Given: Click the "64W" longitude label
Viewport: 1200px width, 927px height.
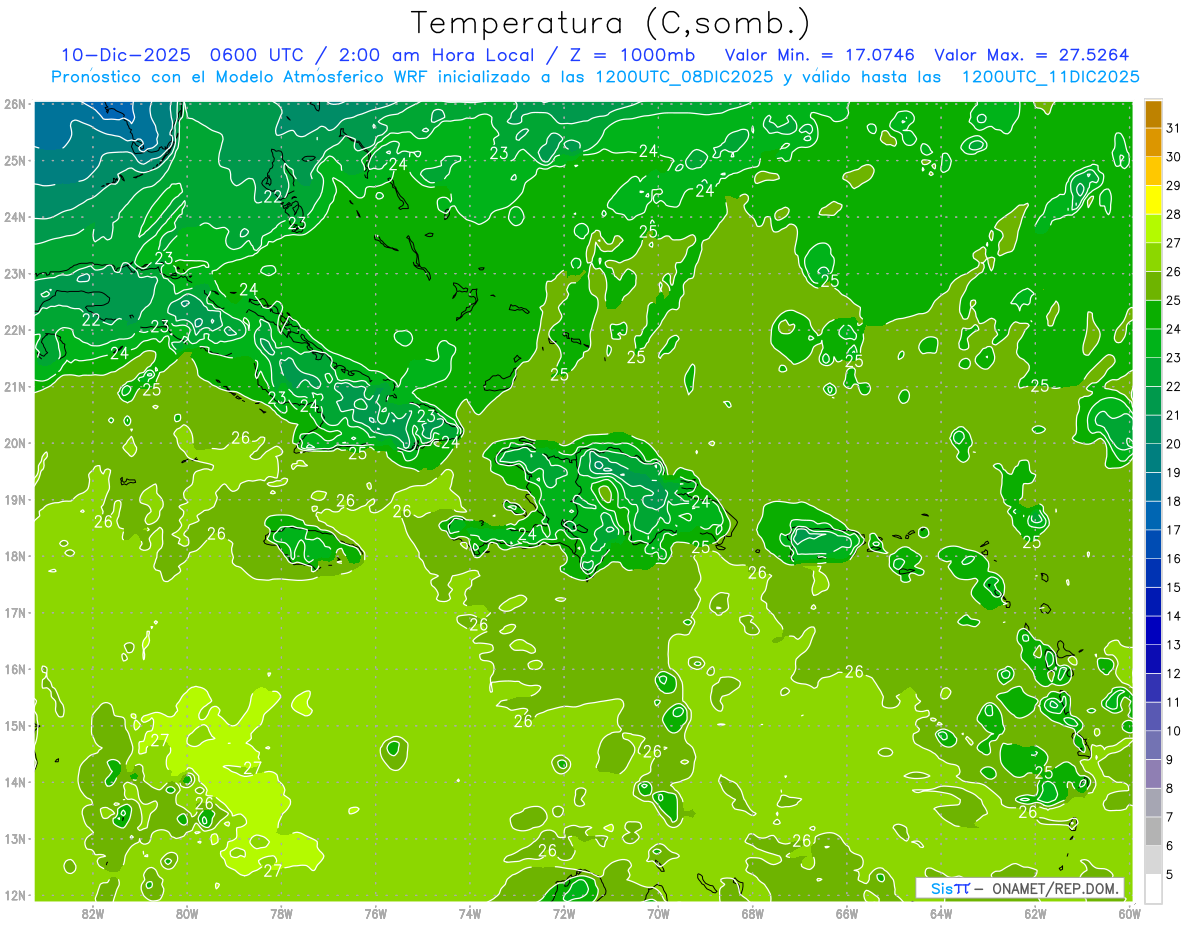Looking at the screenshot, I should click(941, 913).
